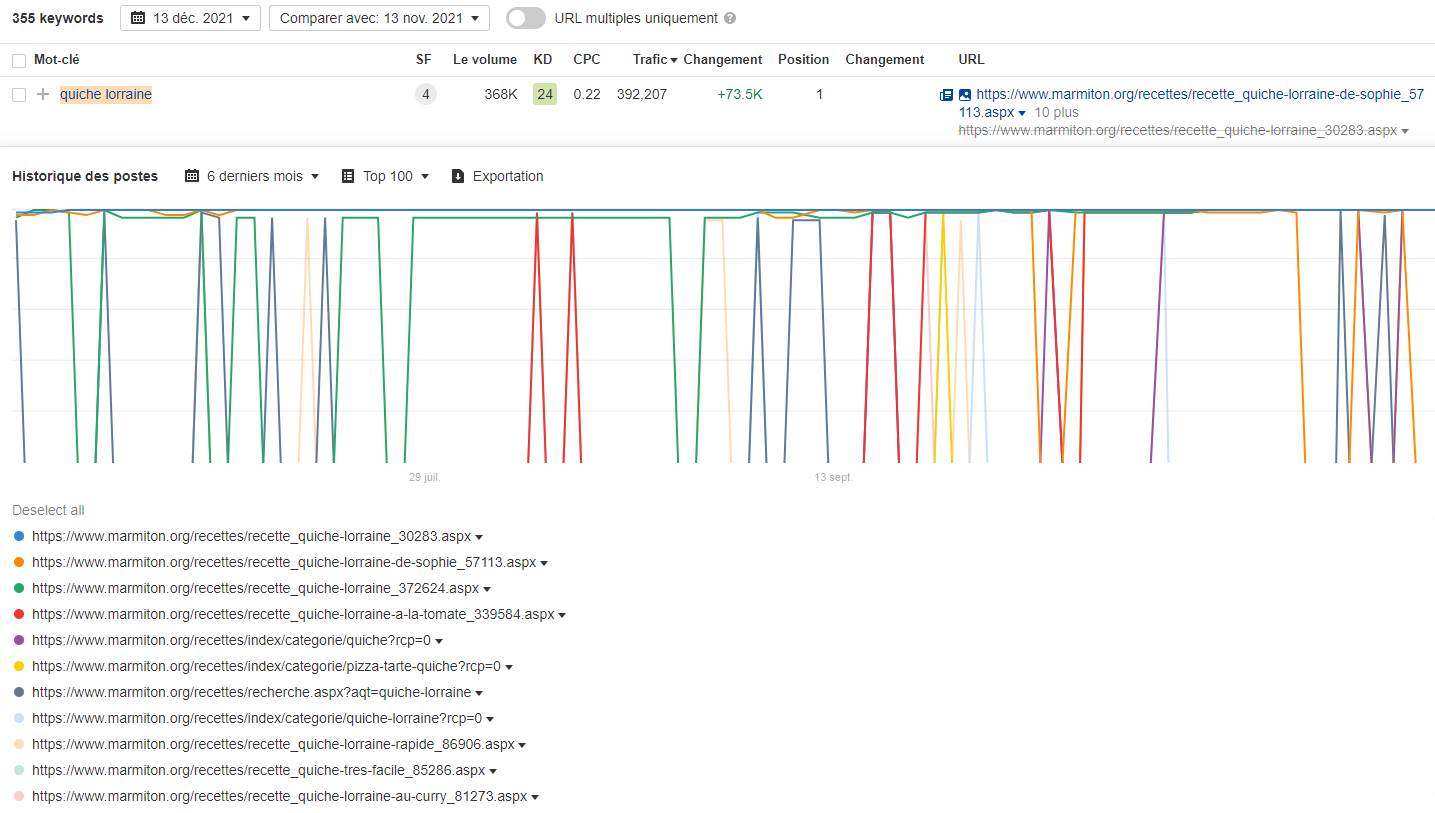This screenshot has width=1435, height=813.
Task: Toggle the blue quiche-lorraine_30283 legend dot
Action: tap(18, 536)
